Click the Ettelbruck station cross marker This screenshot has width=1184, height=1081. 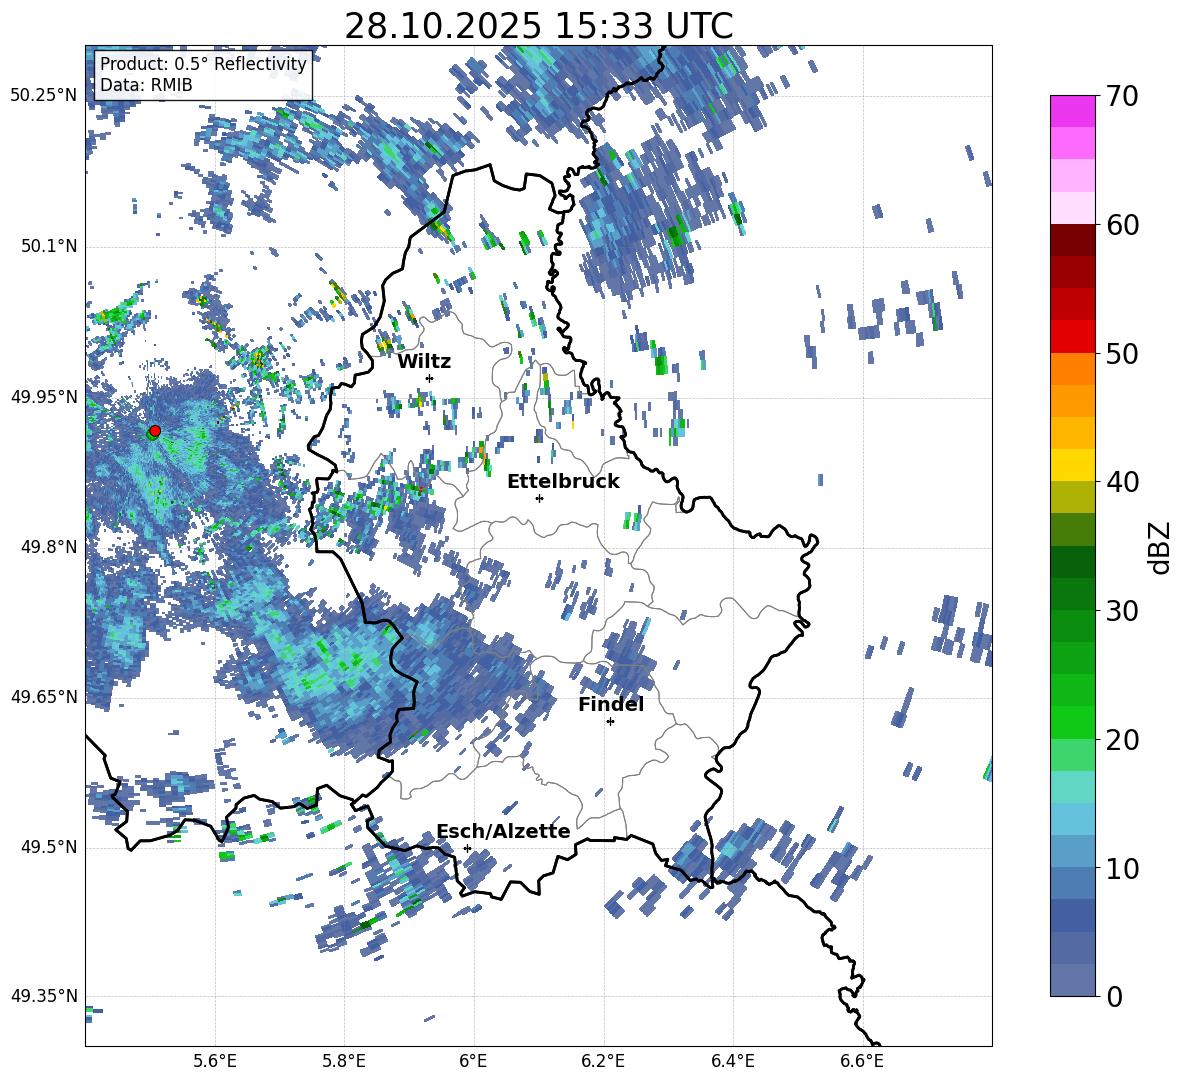[539, 498]
